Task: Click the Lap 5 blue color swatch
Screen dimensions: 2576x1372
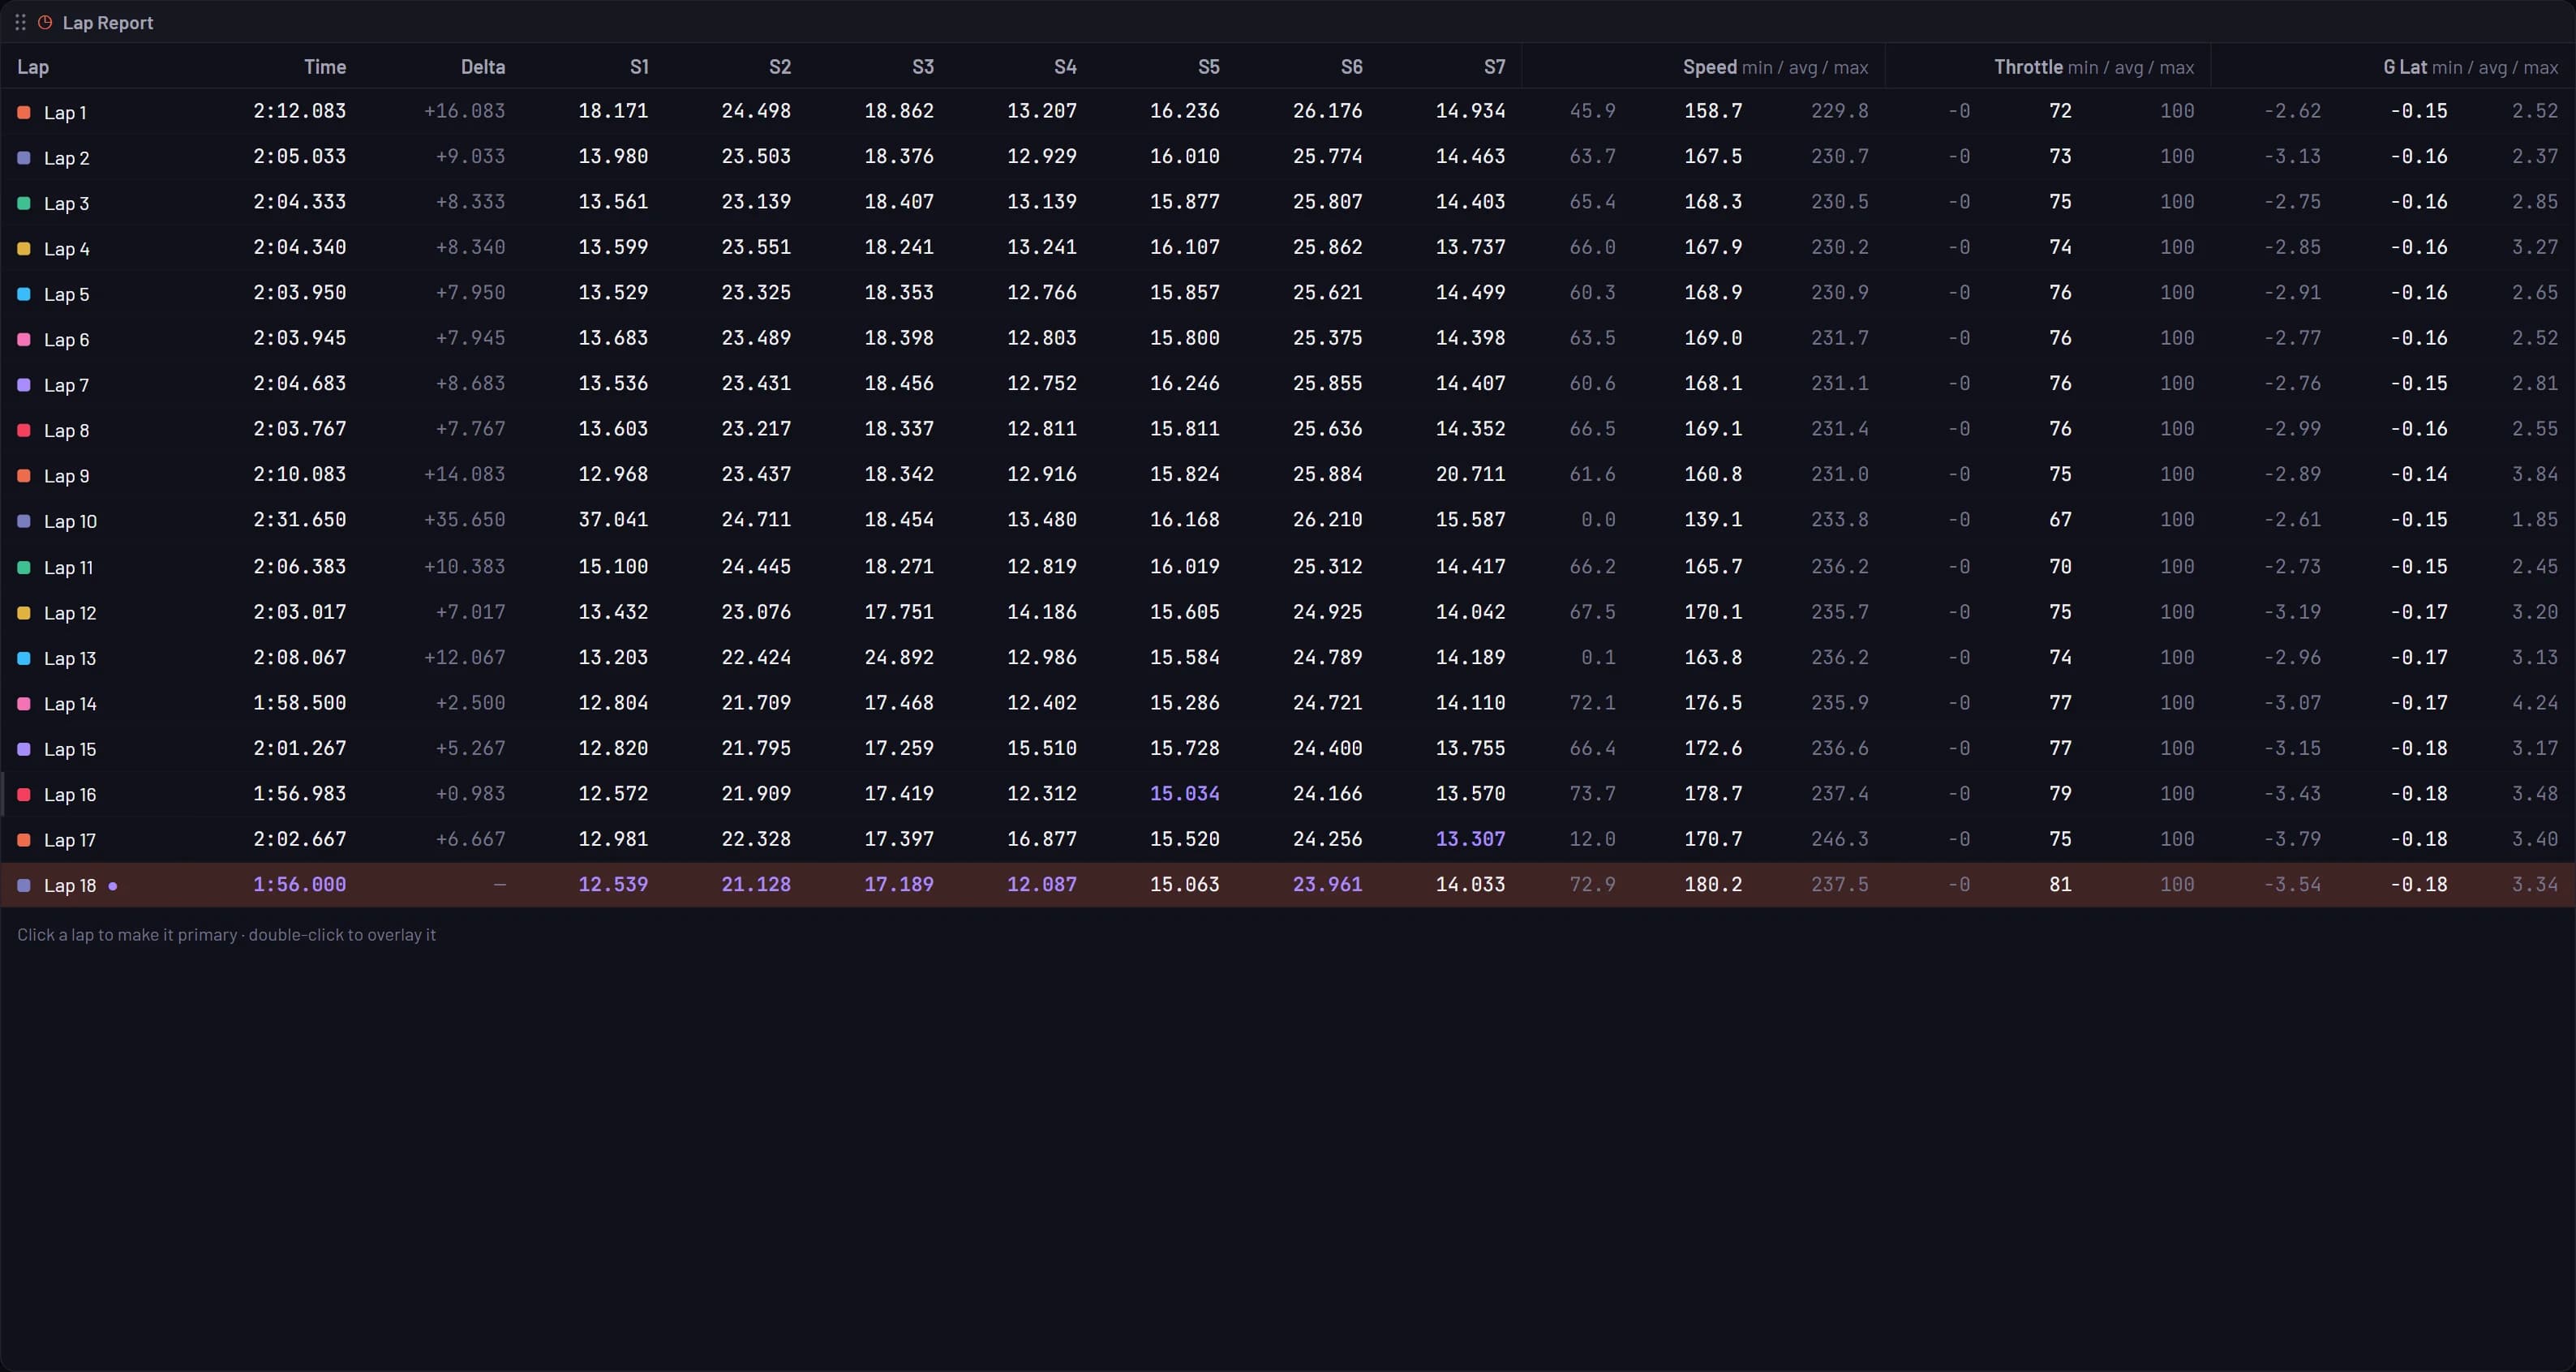Action: [x=24, y=295]
